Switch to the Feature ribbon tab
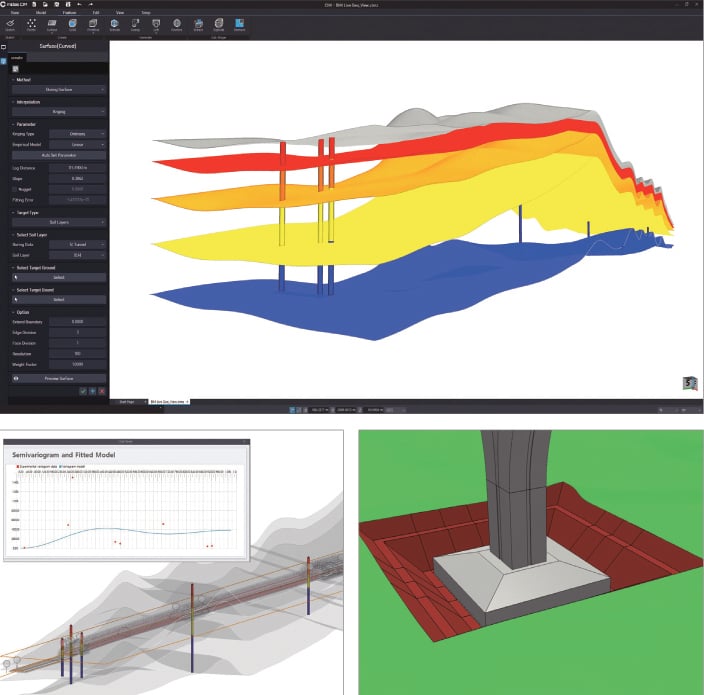Screen dimensions: 704x695 (x=69, y=13)
